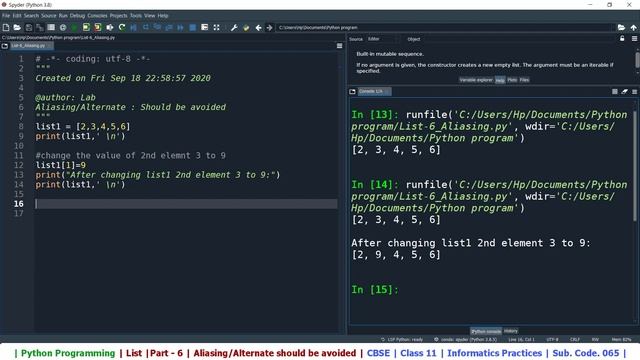Save the current file with disk icon

[29, 27]
